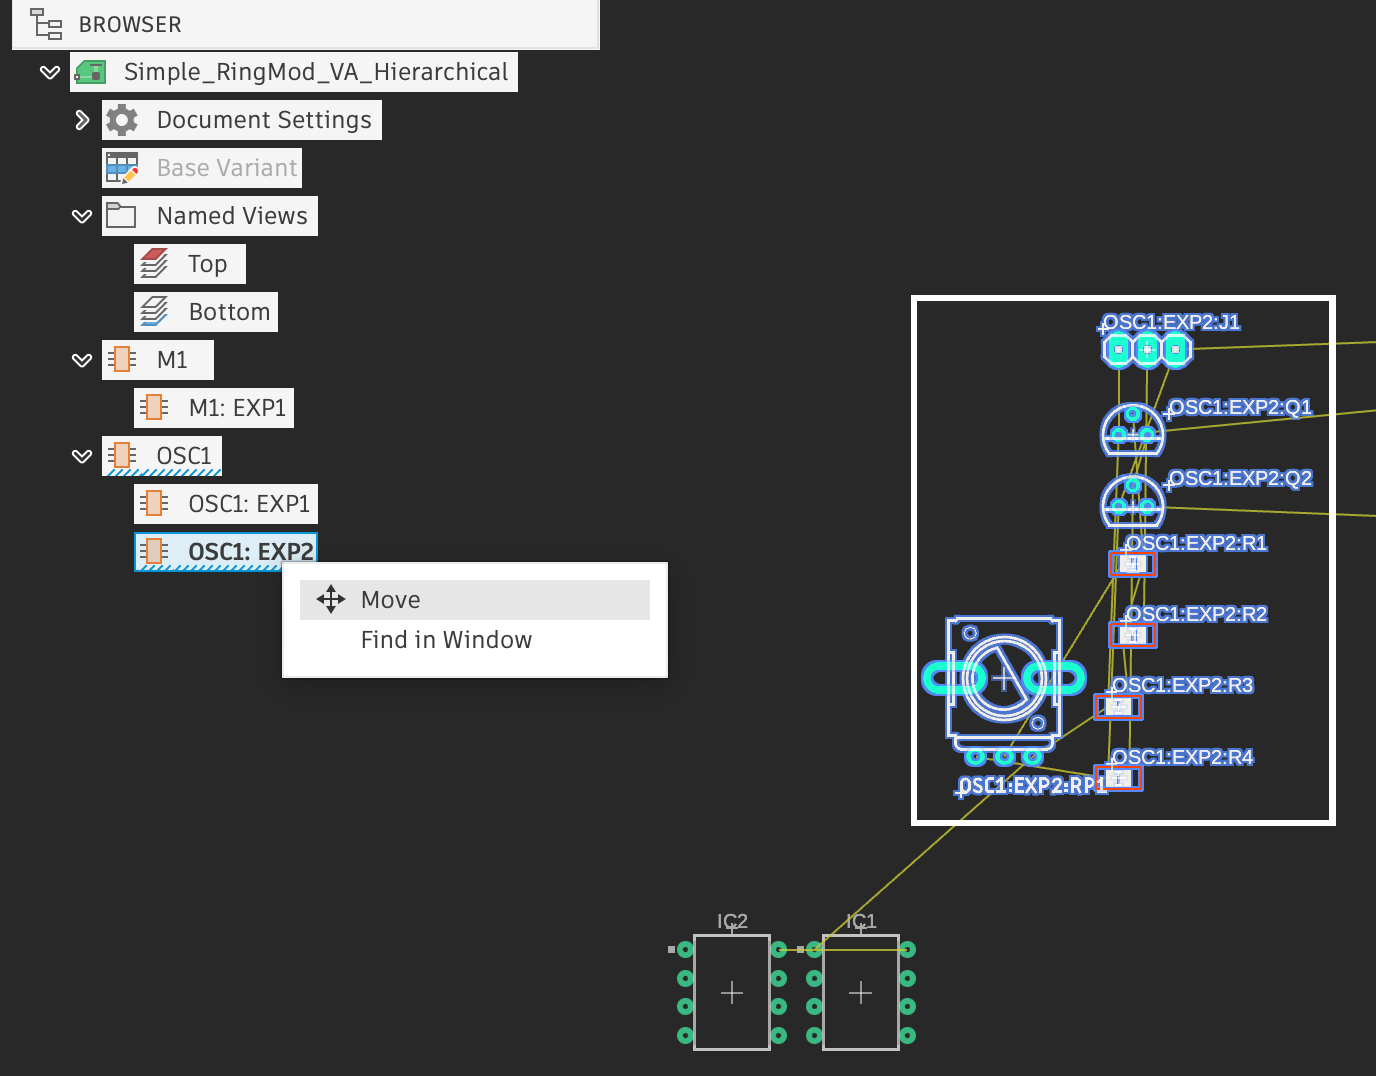Click the M1: EXP1 module icon
Viewport: 1376px width, 1076px height.
[154, 407]
